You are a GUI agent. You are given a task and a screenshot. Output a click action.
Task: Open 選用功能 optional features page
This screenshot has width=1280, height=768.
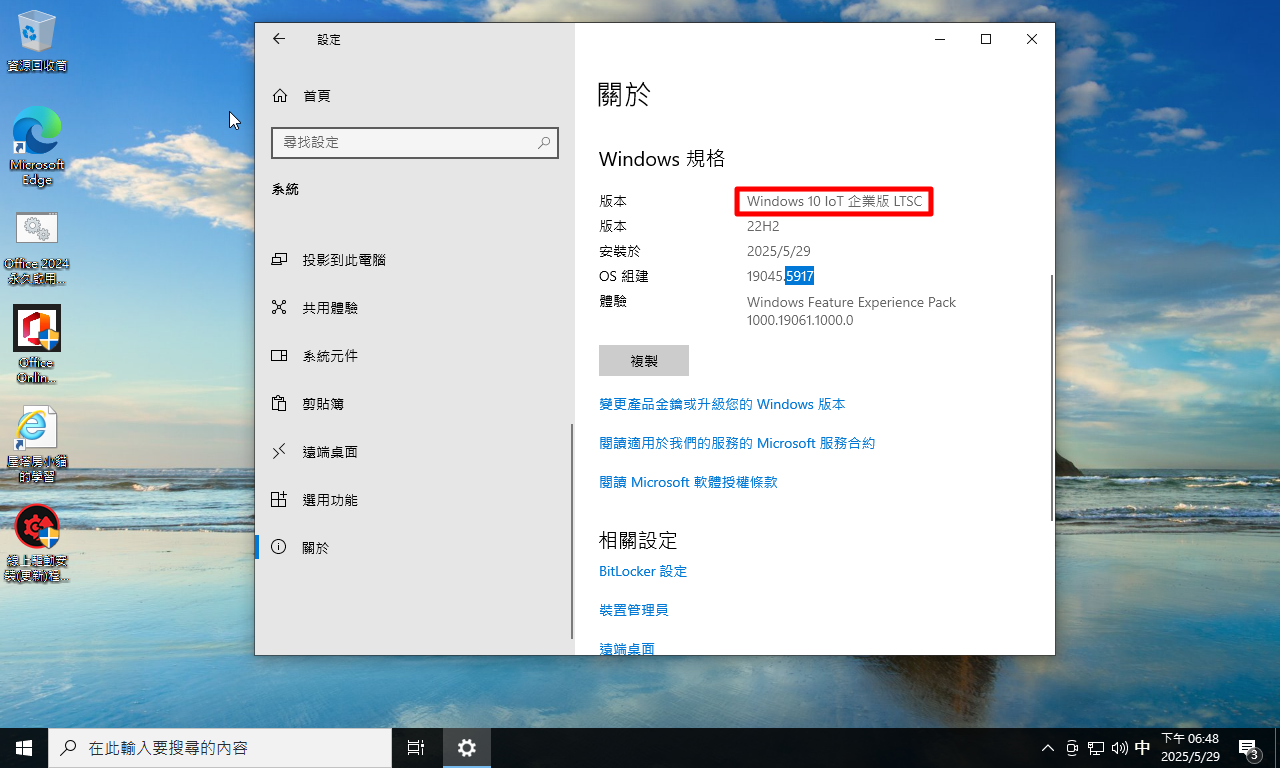414,500
